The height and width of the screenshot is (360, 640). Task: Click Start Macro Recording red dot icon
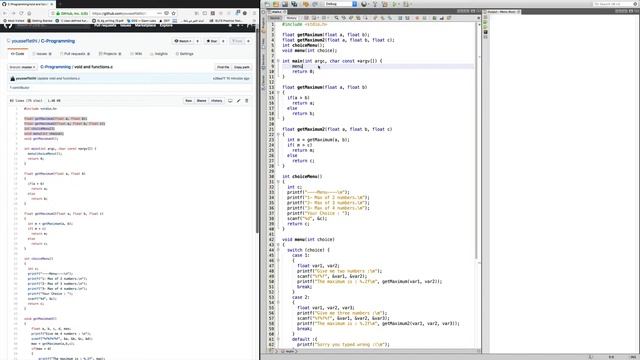417,18
